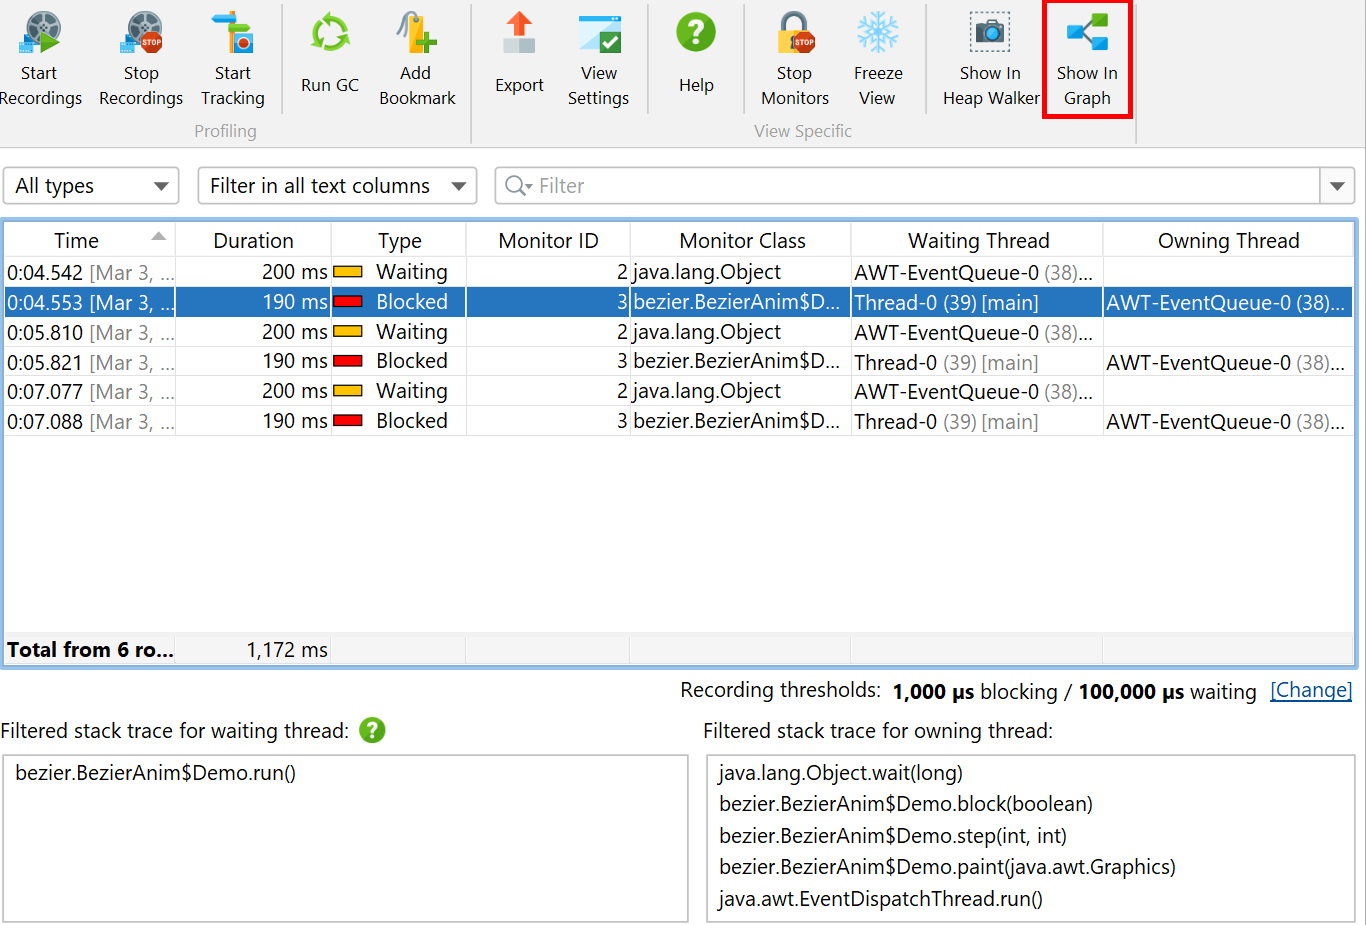The width and height of the screenshot is (1366, 925).
Task: Select the Blocked event at 0:05.821
Action: pos(679,362)
